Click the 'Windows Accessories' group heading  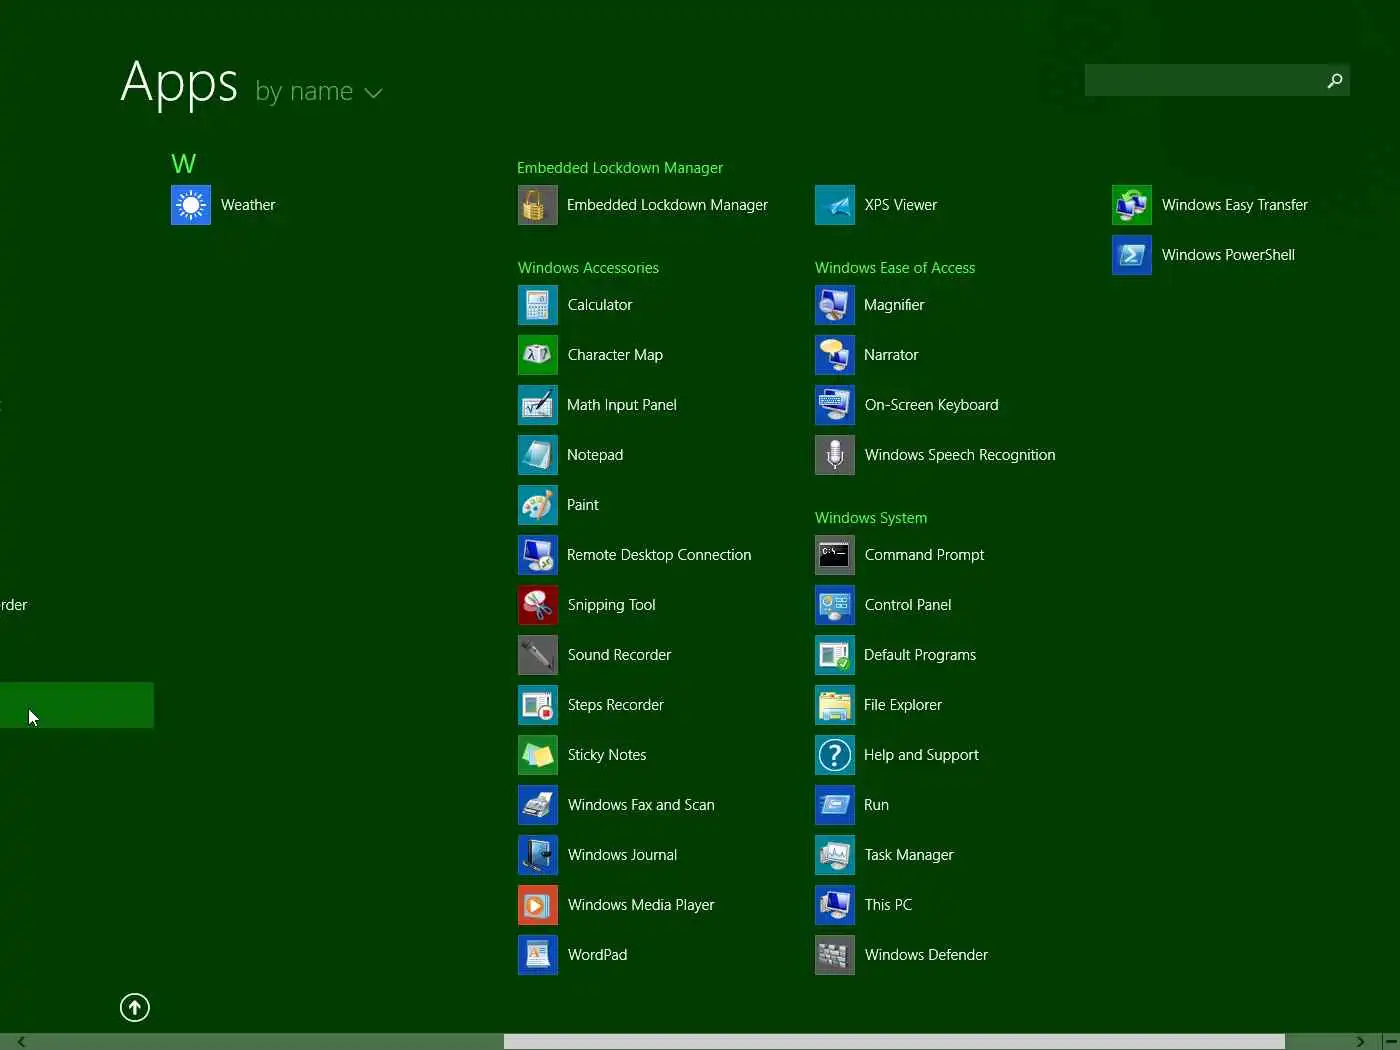tap(588, 268)
